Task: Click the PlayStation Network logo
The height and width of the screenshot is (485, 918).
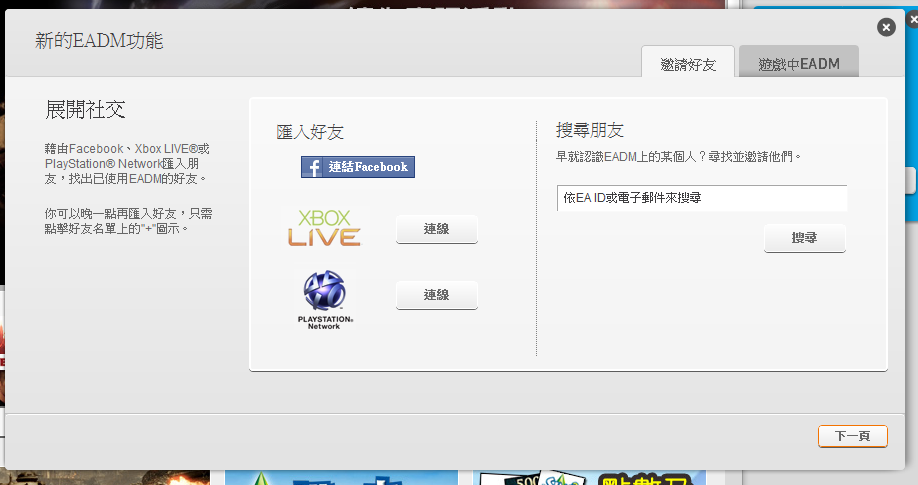Action: click(324, 299)
